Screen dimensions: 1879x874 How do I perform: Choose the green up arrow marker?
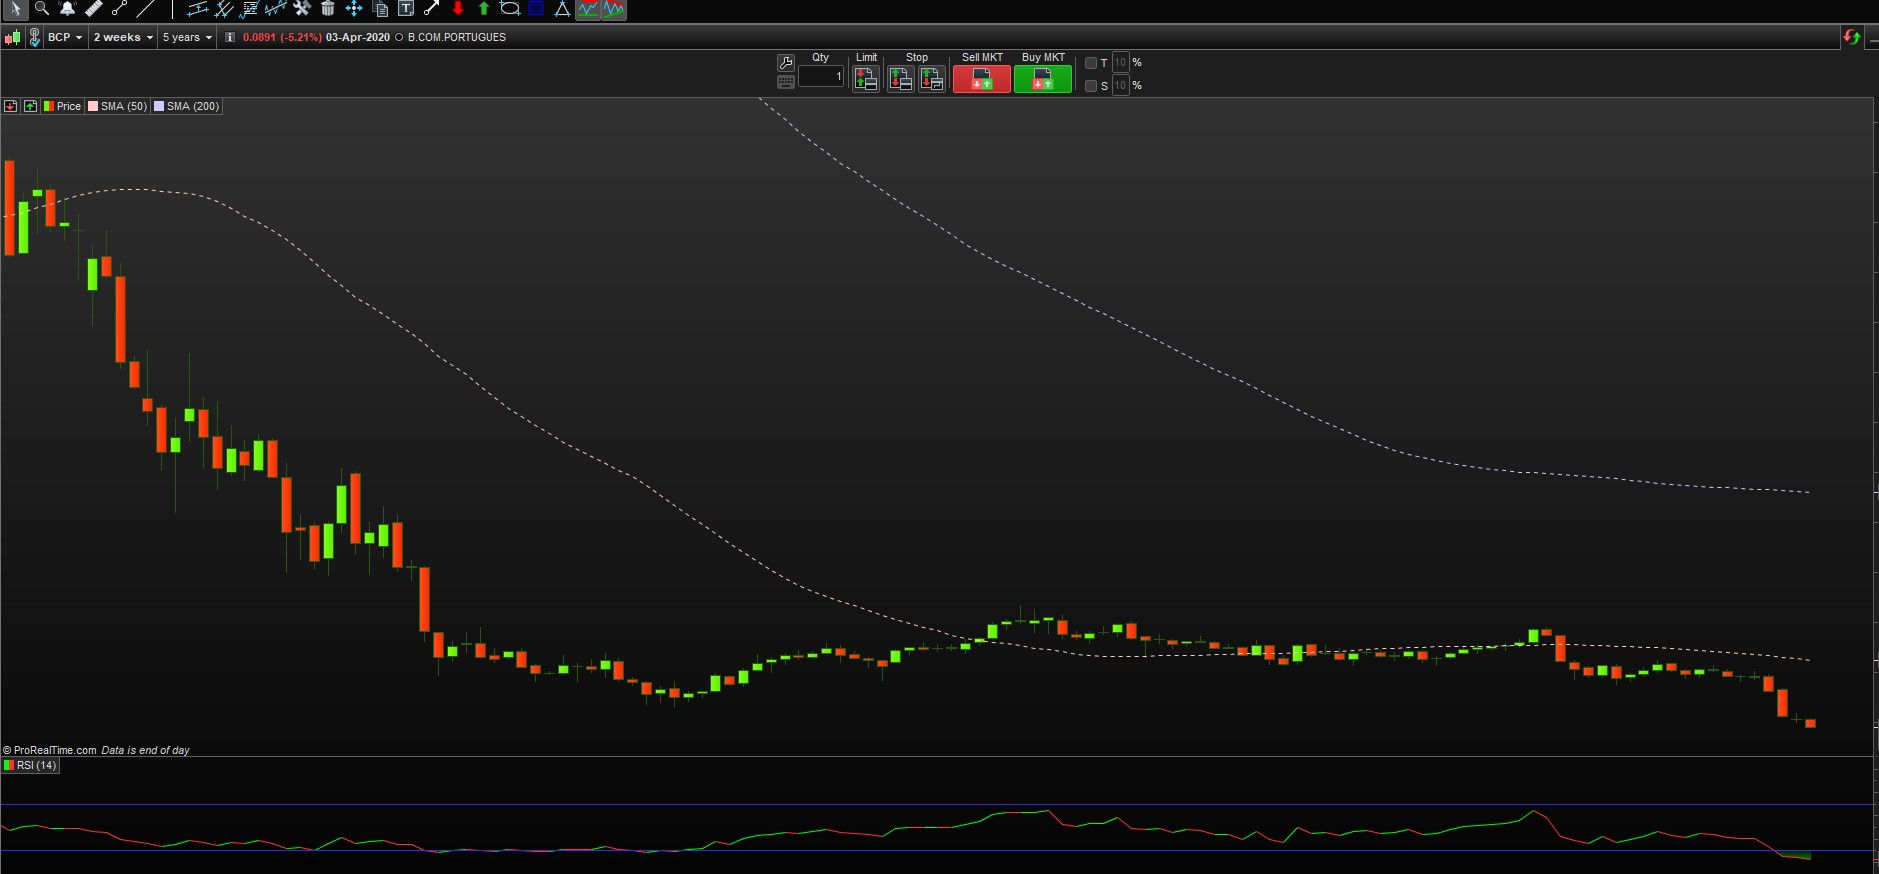tap(484, 9)
